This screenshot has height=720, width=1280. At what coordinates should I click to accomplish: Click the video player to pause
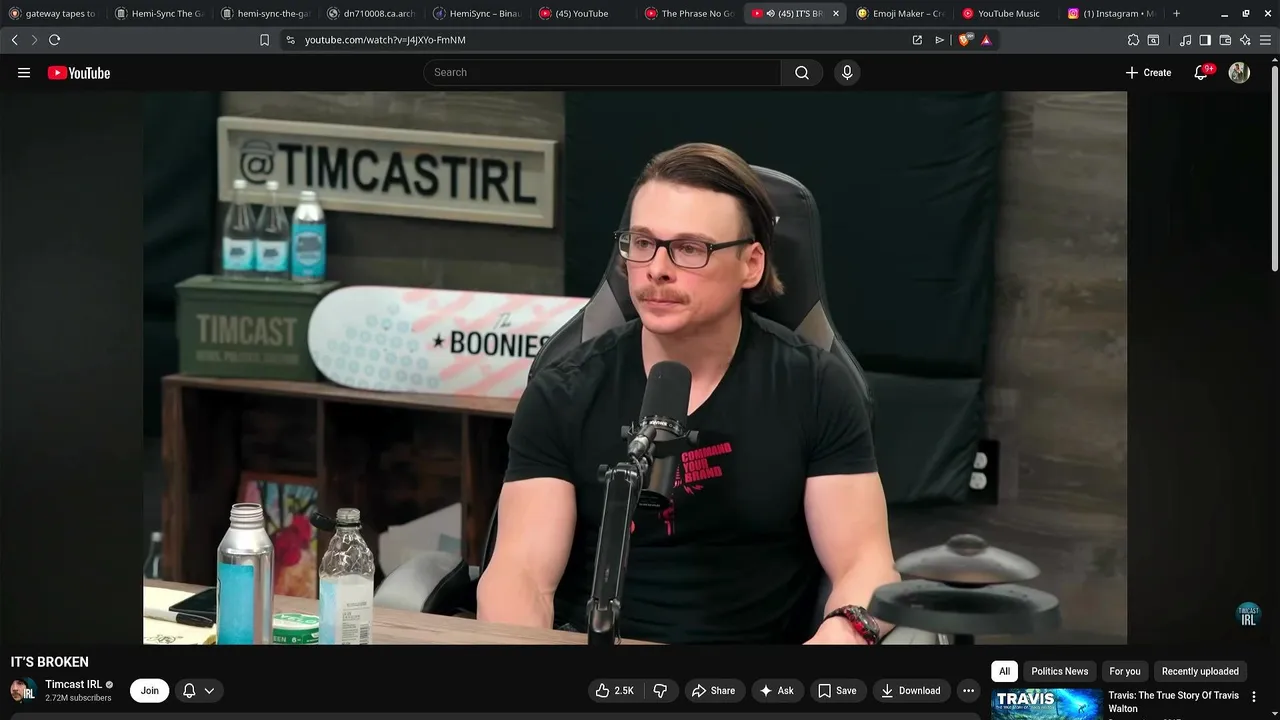click(x=635, y=368)
